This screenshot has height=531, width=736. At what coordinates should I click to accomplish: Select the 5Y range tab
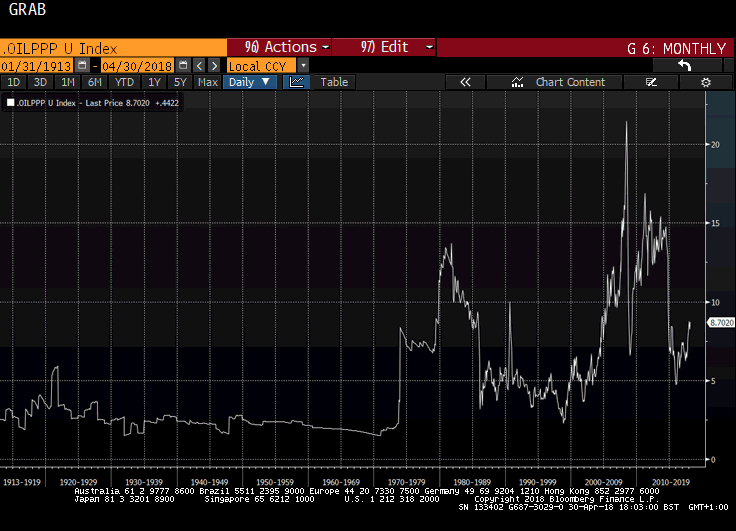click(180, 82)
